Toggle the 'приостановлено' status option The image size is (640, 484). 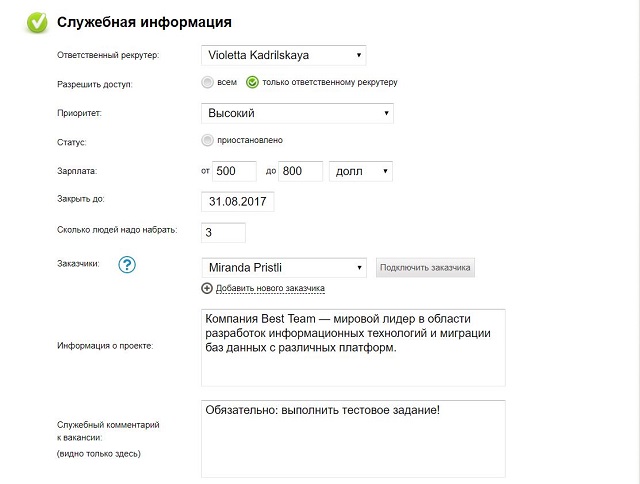point(207,140)
